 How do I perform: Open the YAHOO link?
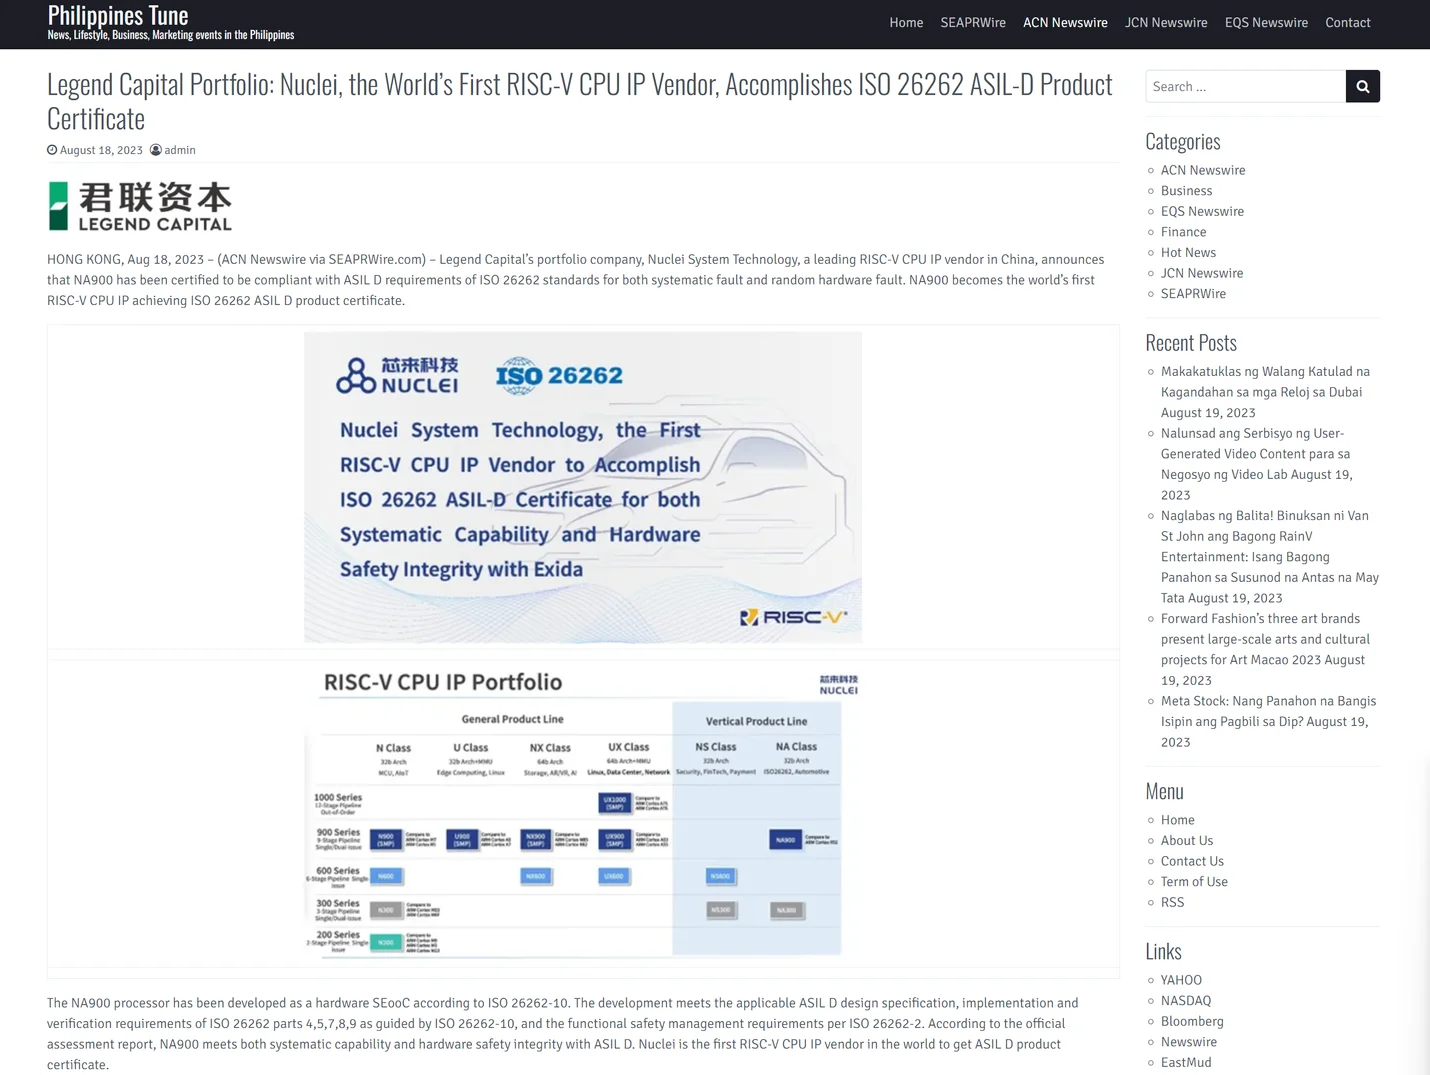(x=1181, y=980)
